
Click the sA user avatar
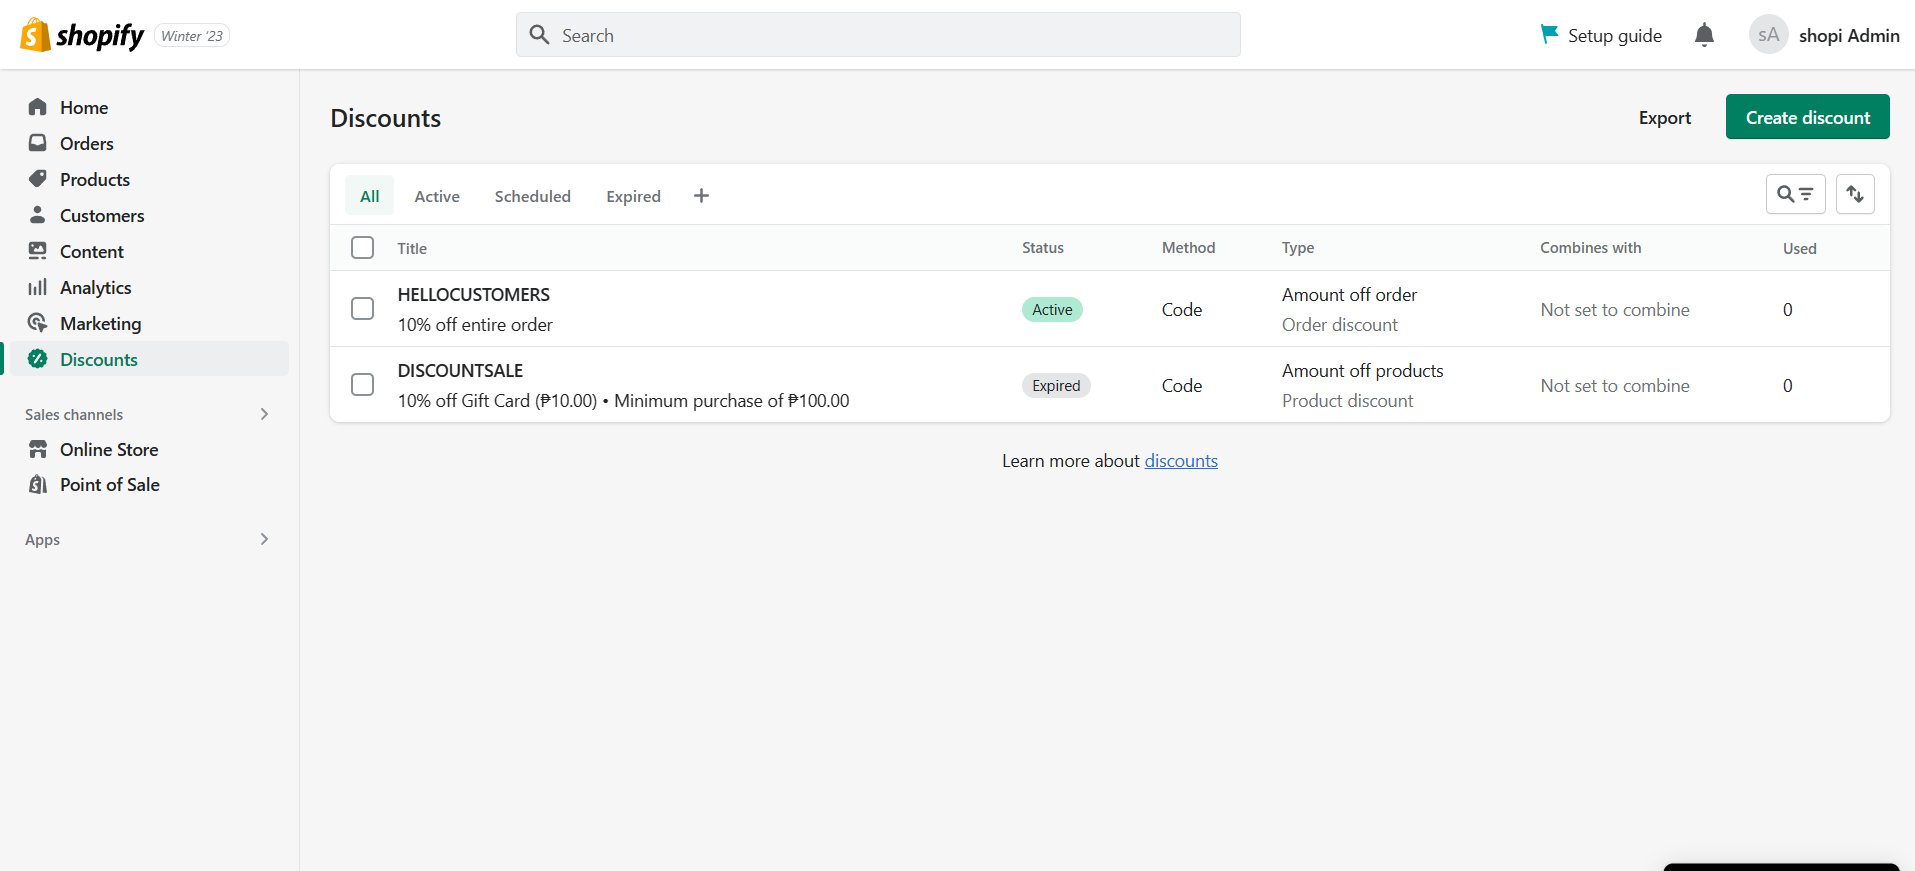1768,35
